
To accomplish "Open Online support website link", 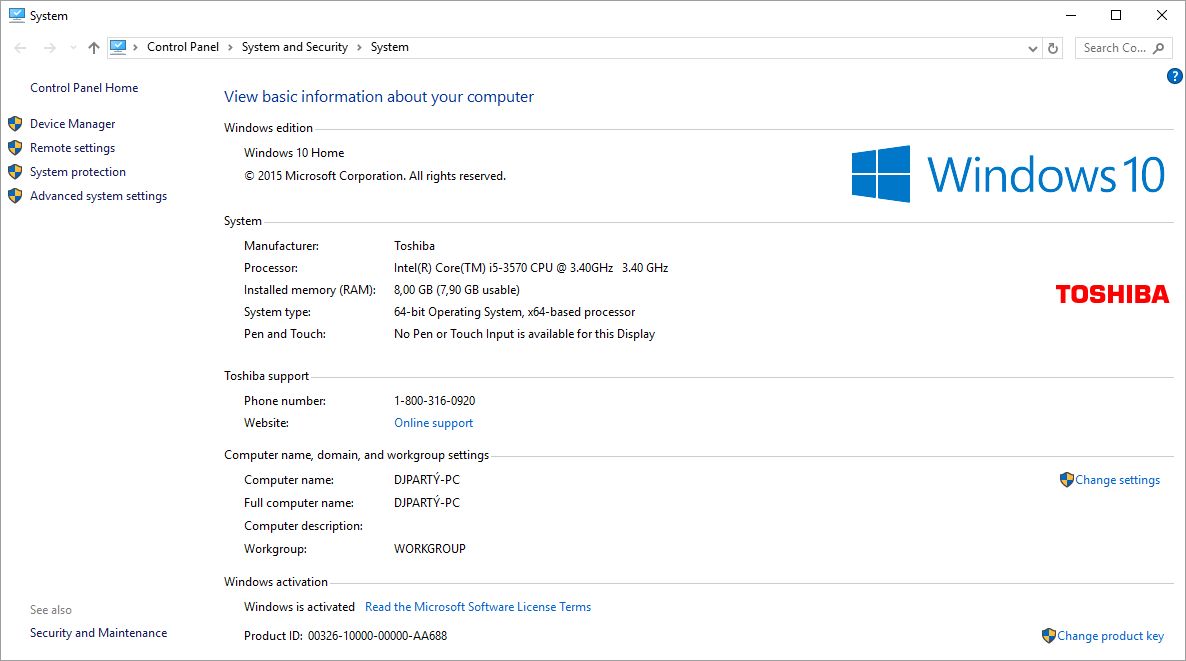I will coord(433,423).
